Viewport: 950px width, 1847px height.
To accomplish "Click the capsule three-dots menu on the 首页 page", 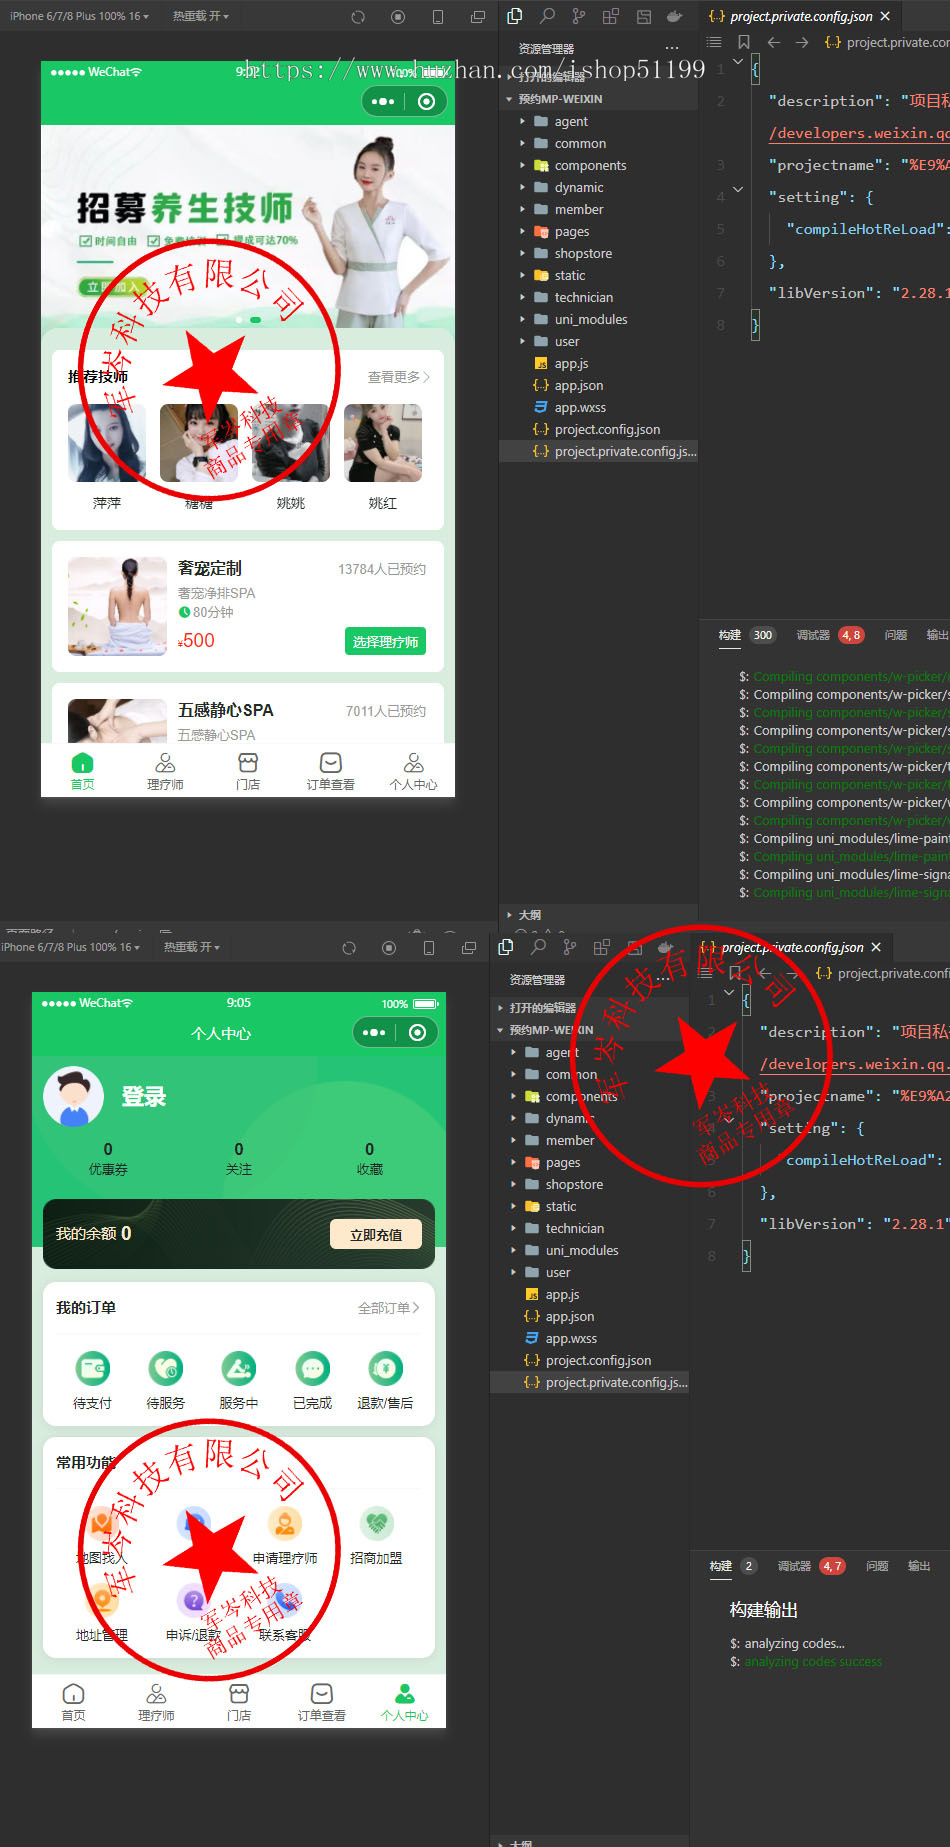I will [x=383, y=101].
